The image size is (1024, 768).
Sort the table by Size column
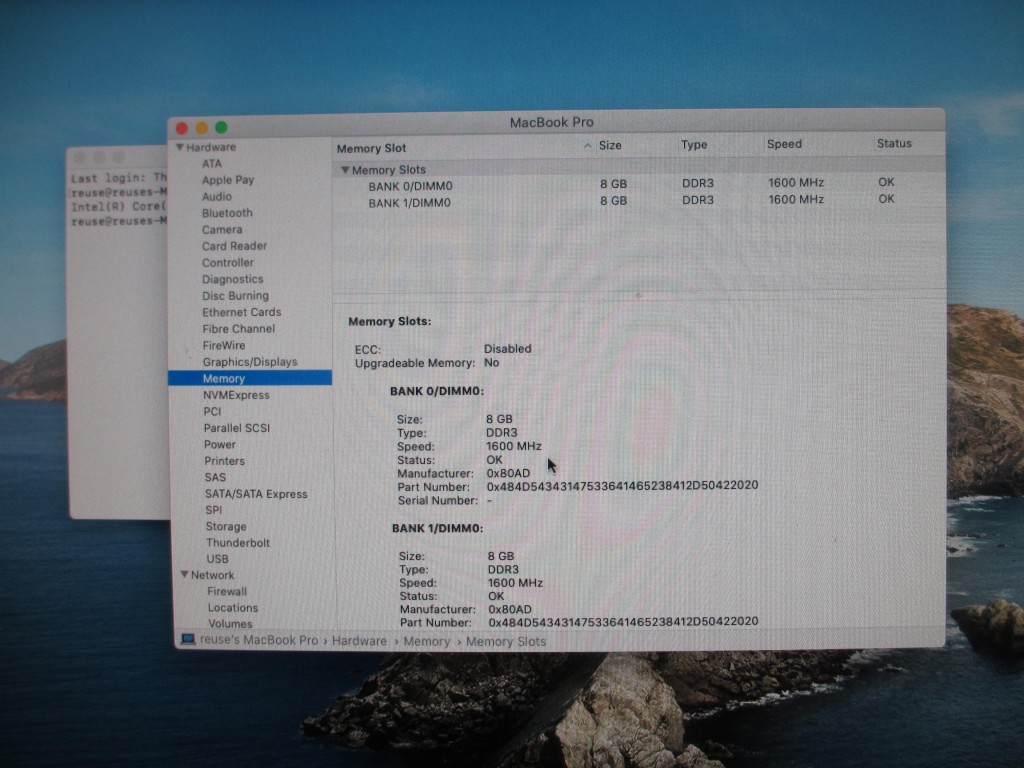pyautogui.click(x=610, y=145)
